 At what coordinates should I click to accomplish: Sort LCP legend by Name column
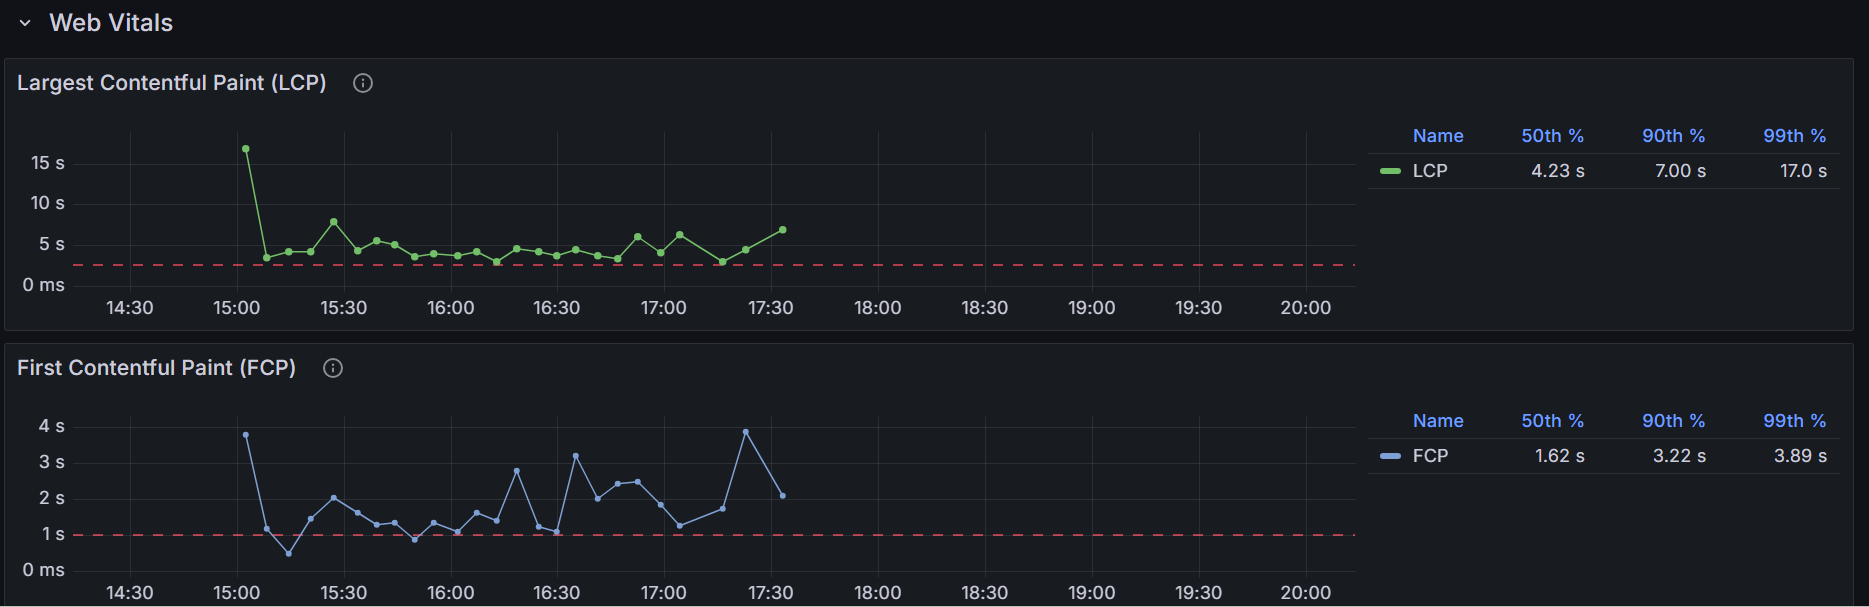tap(1438, 136)
